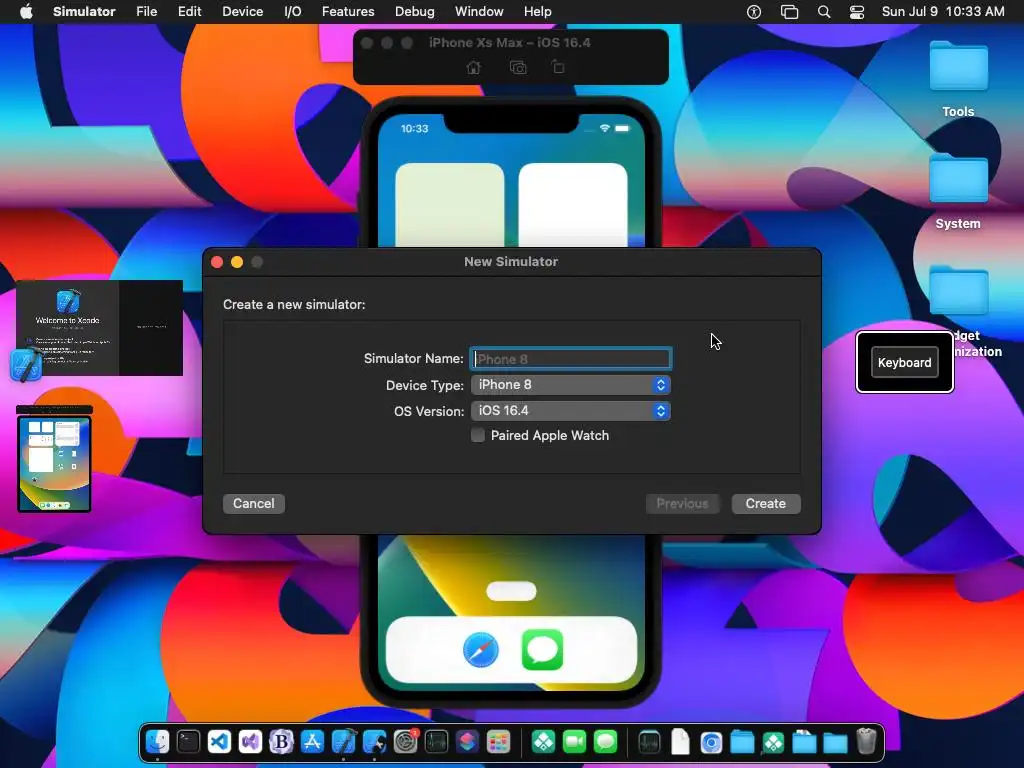This screenshot has width=1024, height=768.
Task: Launch Terminal from the Dock
Action: point(188,742)
